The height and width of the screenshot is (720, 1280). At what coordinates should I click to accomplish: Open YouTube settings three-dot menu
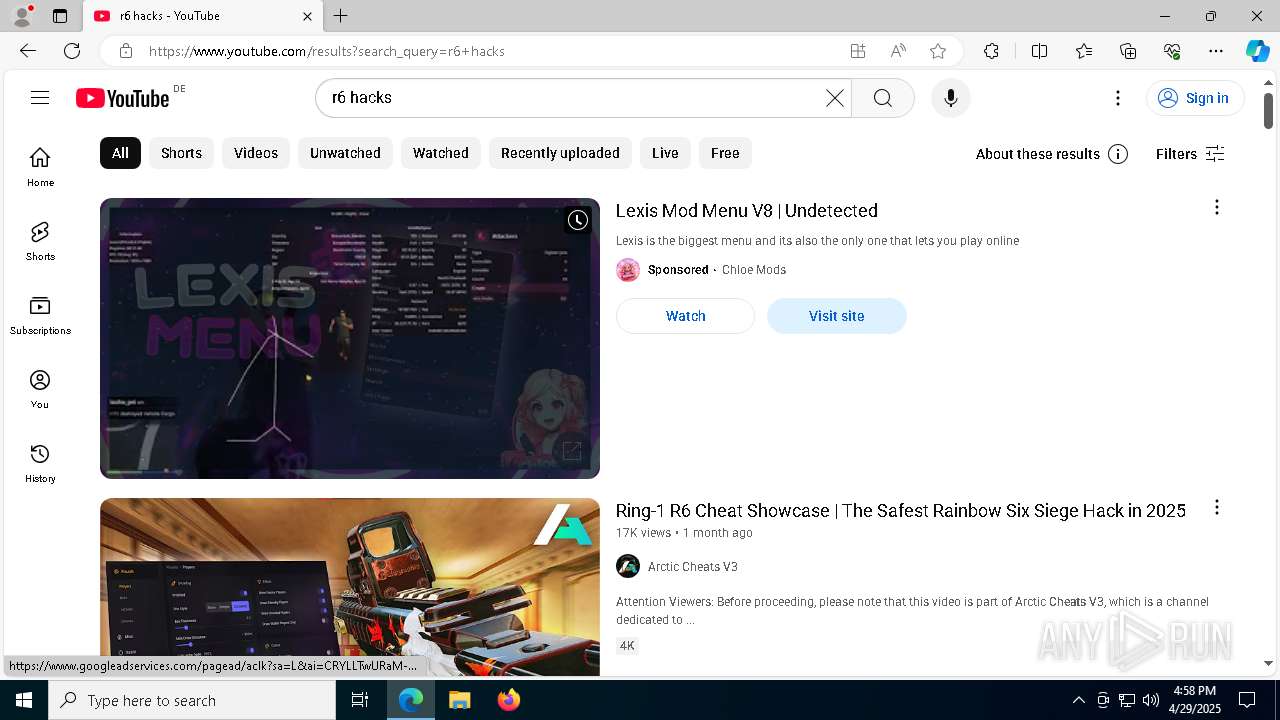pyautogui.click(x=1118, y=98)
